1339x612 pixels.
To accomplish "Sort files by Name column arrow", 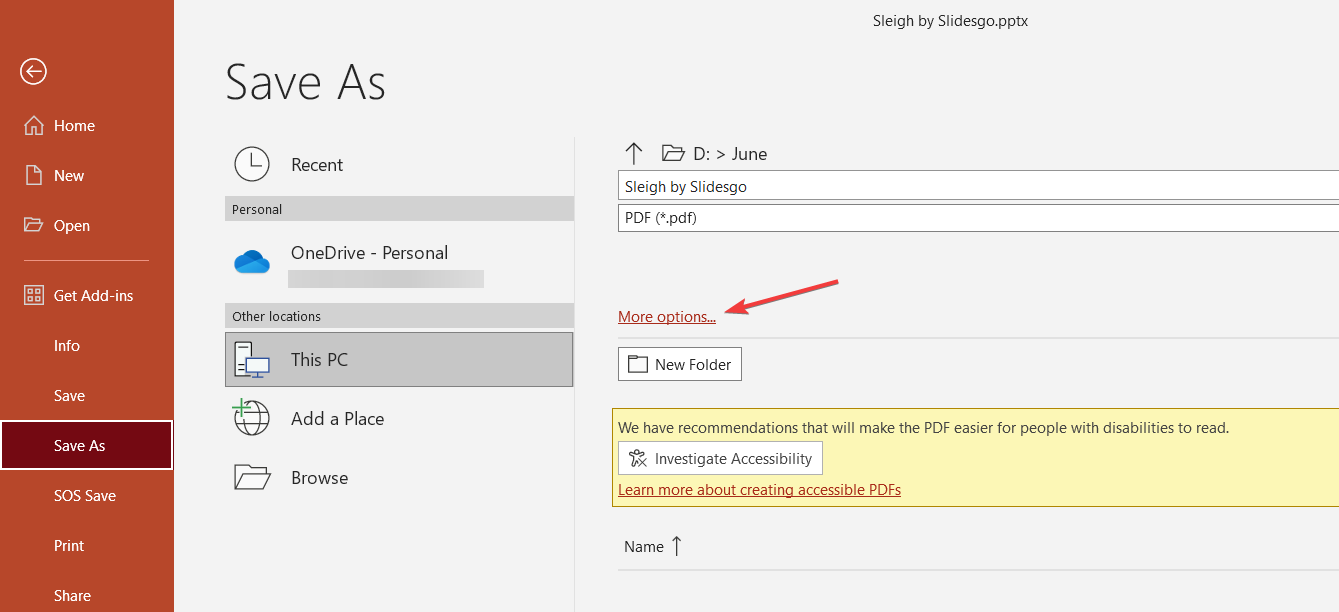I will click(677, 546).
